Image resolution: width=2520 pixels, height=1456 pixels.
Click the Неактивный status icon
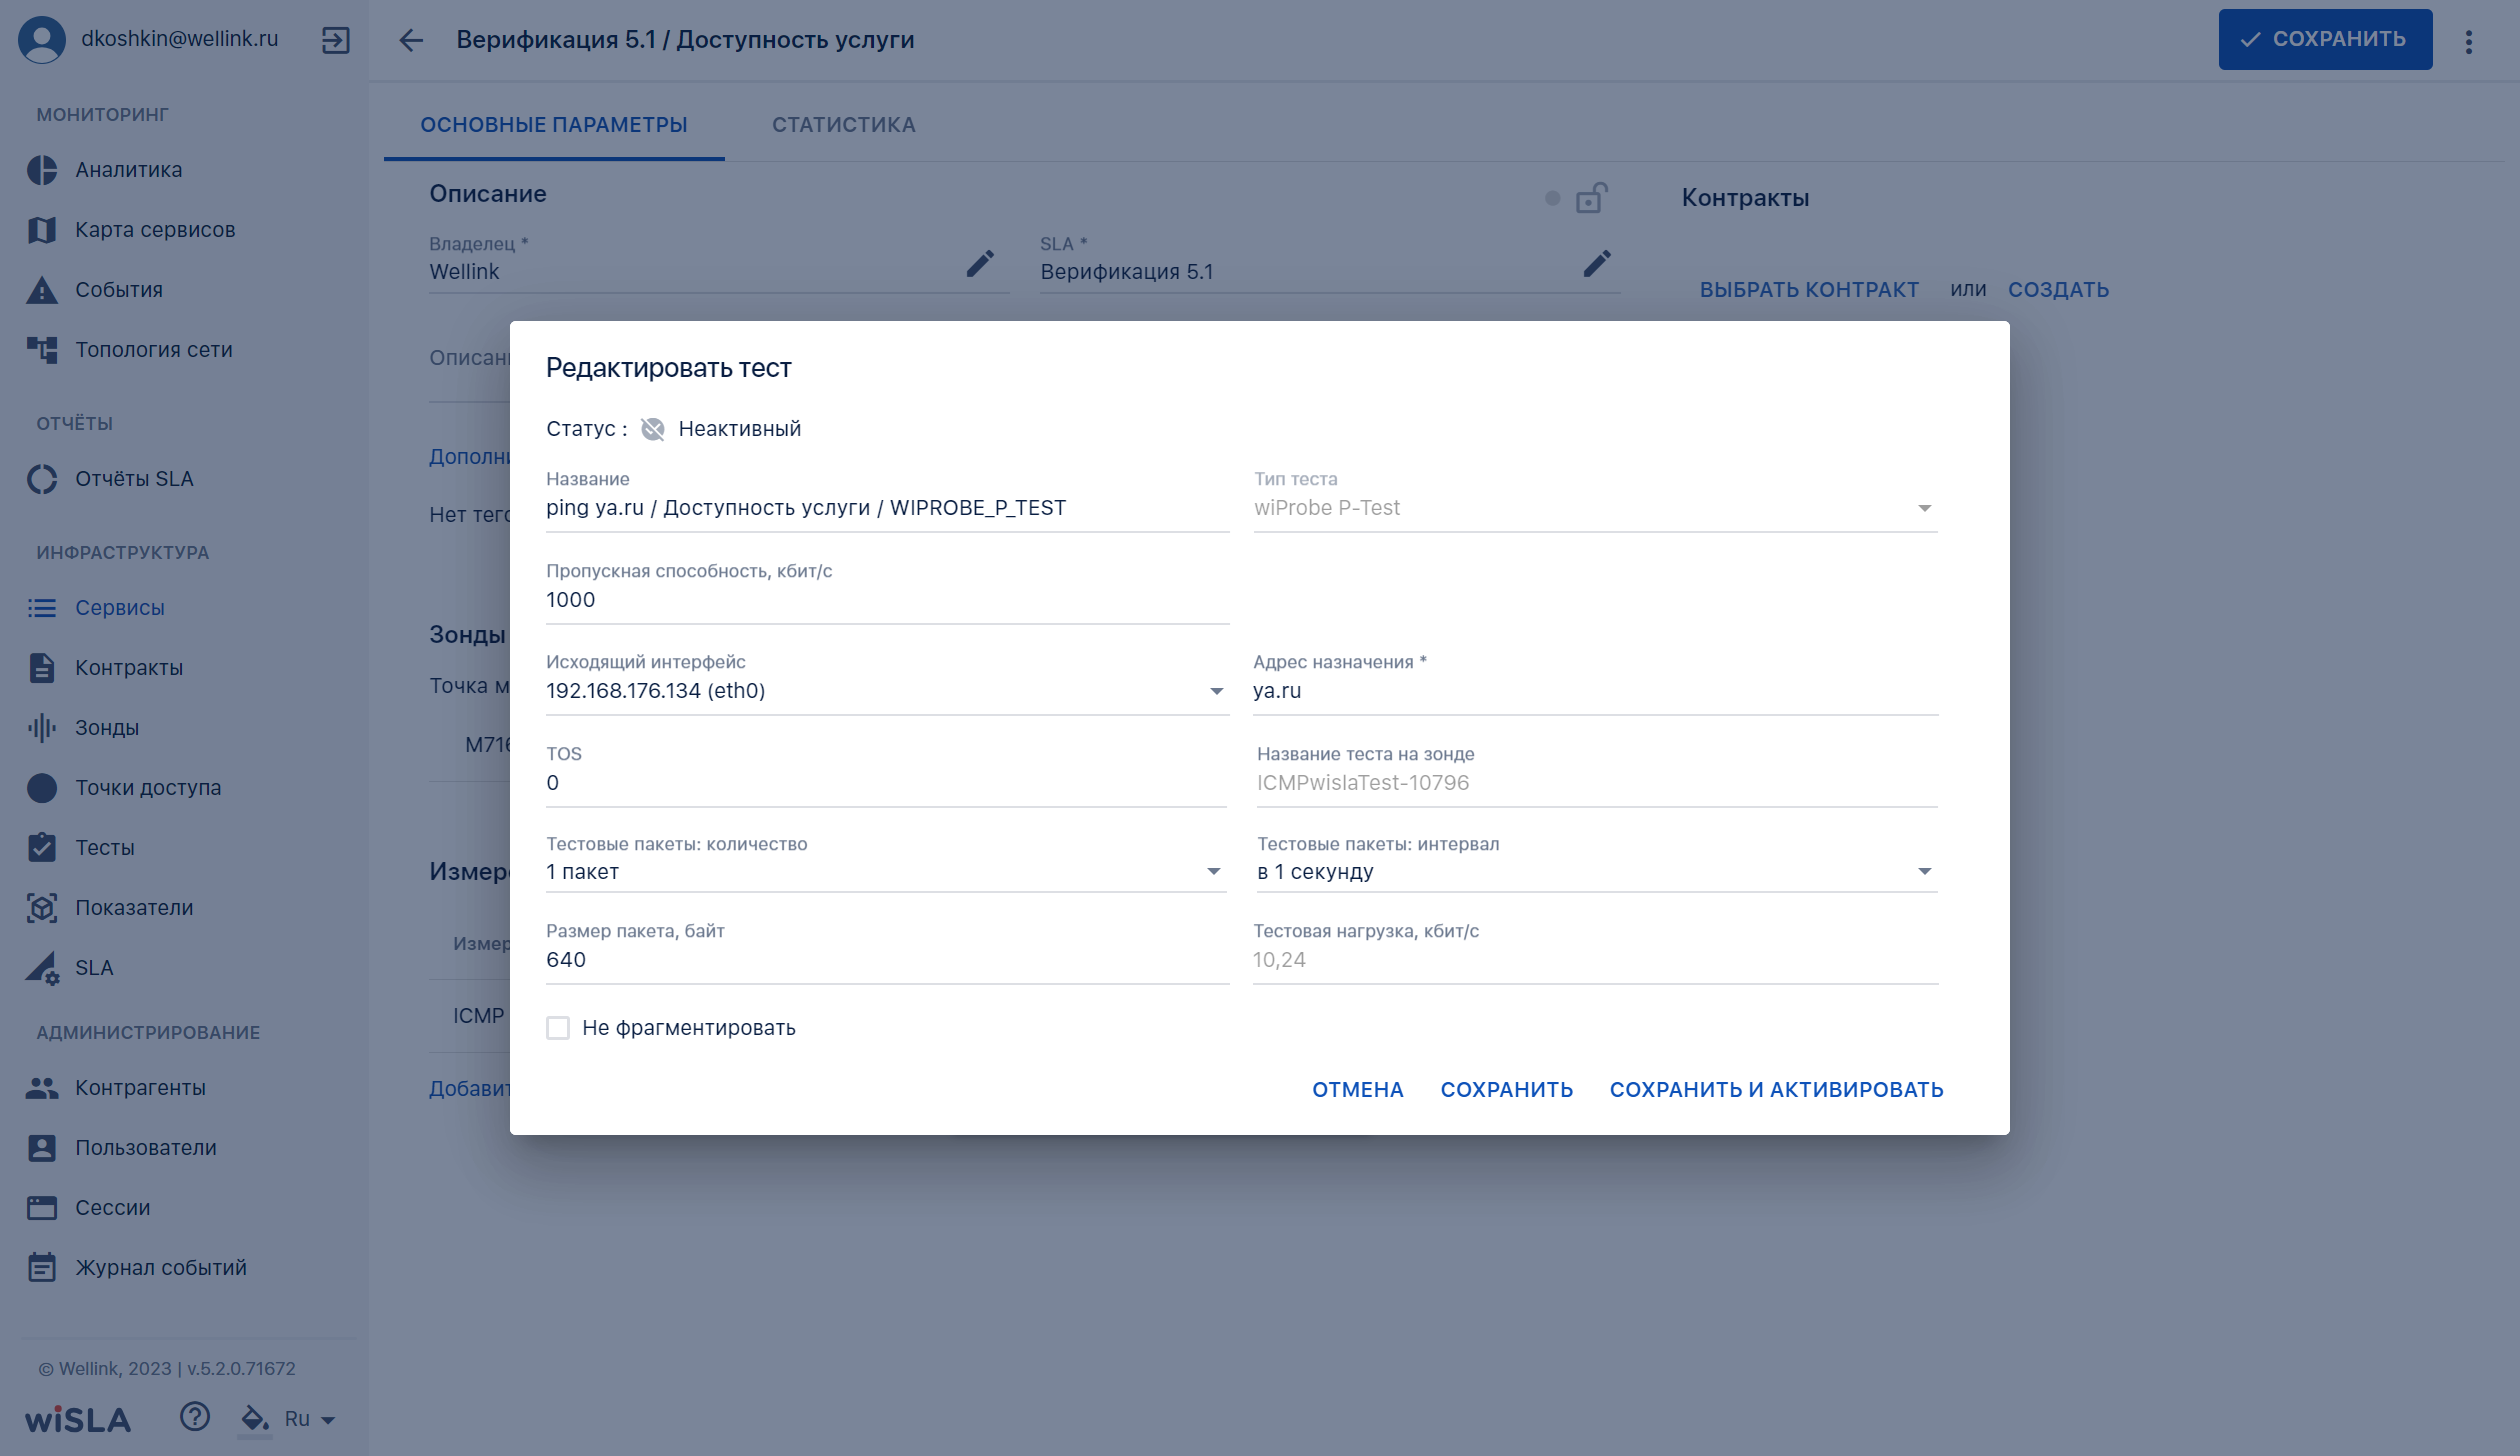point(653,429)
